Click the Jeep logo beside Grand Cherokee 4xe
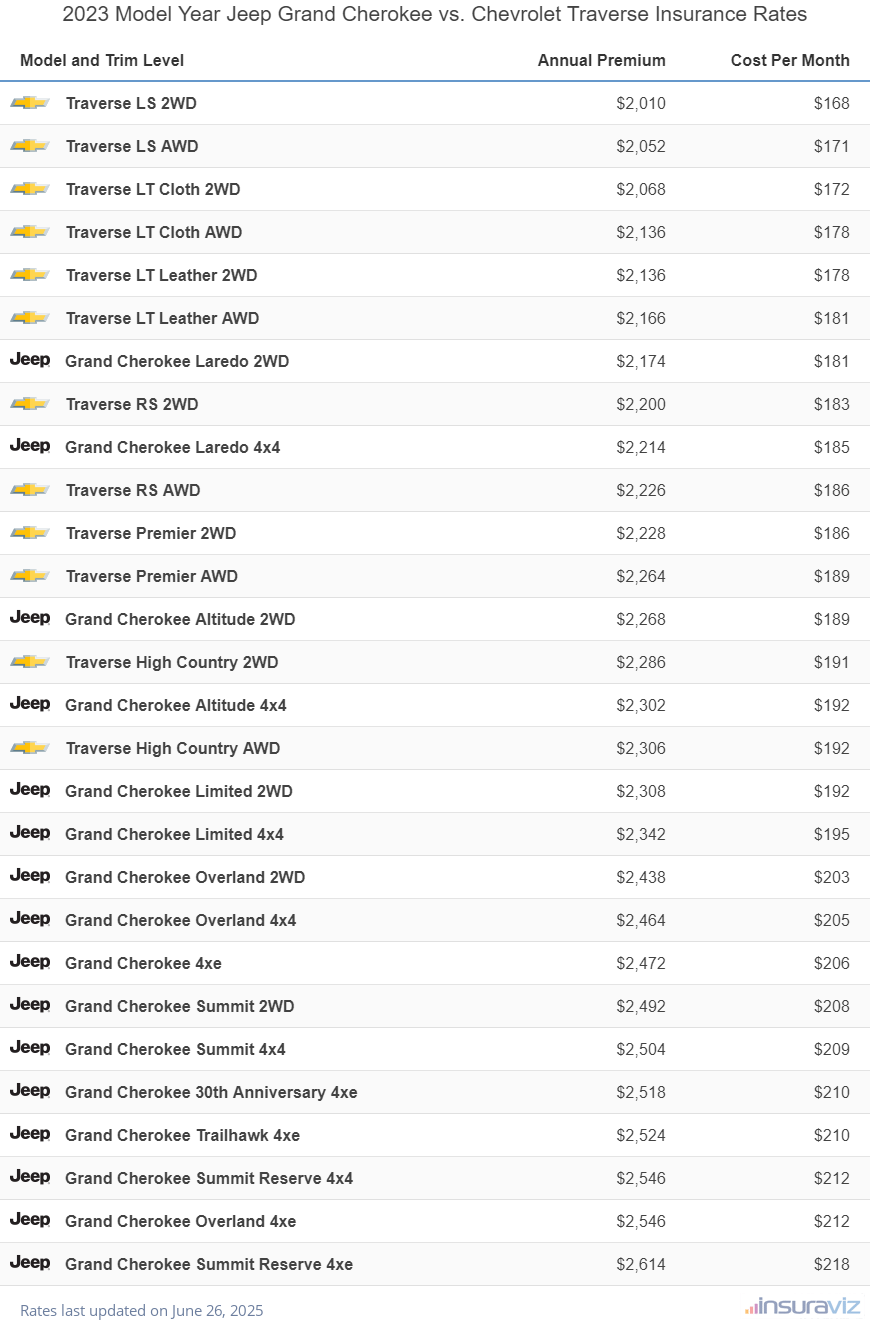The height and width of the screenshot is (1326, 870). (30, 962)
